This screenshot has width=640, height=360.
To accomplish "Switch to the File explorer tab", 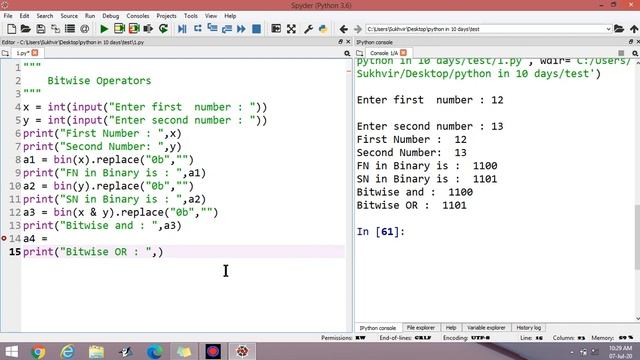I will 421,328.
